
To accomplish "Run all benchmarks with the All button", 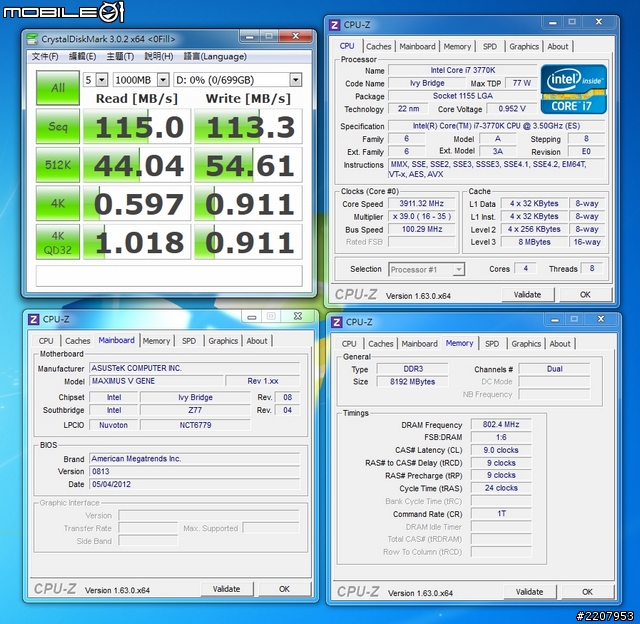I will click(x=58, y=88).
